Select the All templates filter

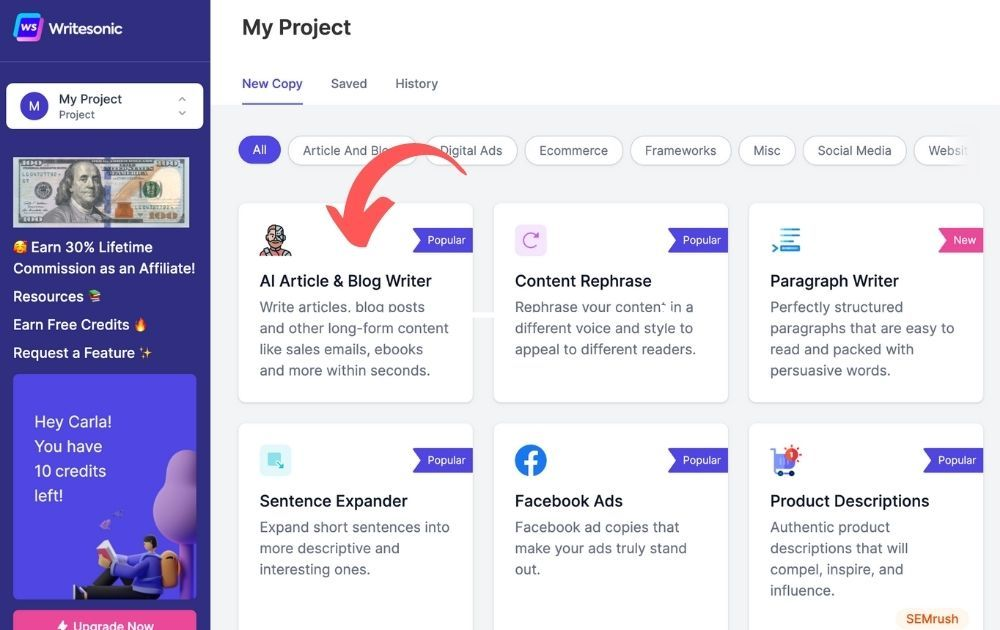pos(259,149)
